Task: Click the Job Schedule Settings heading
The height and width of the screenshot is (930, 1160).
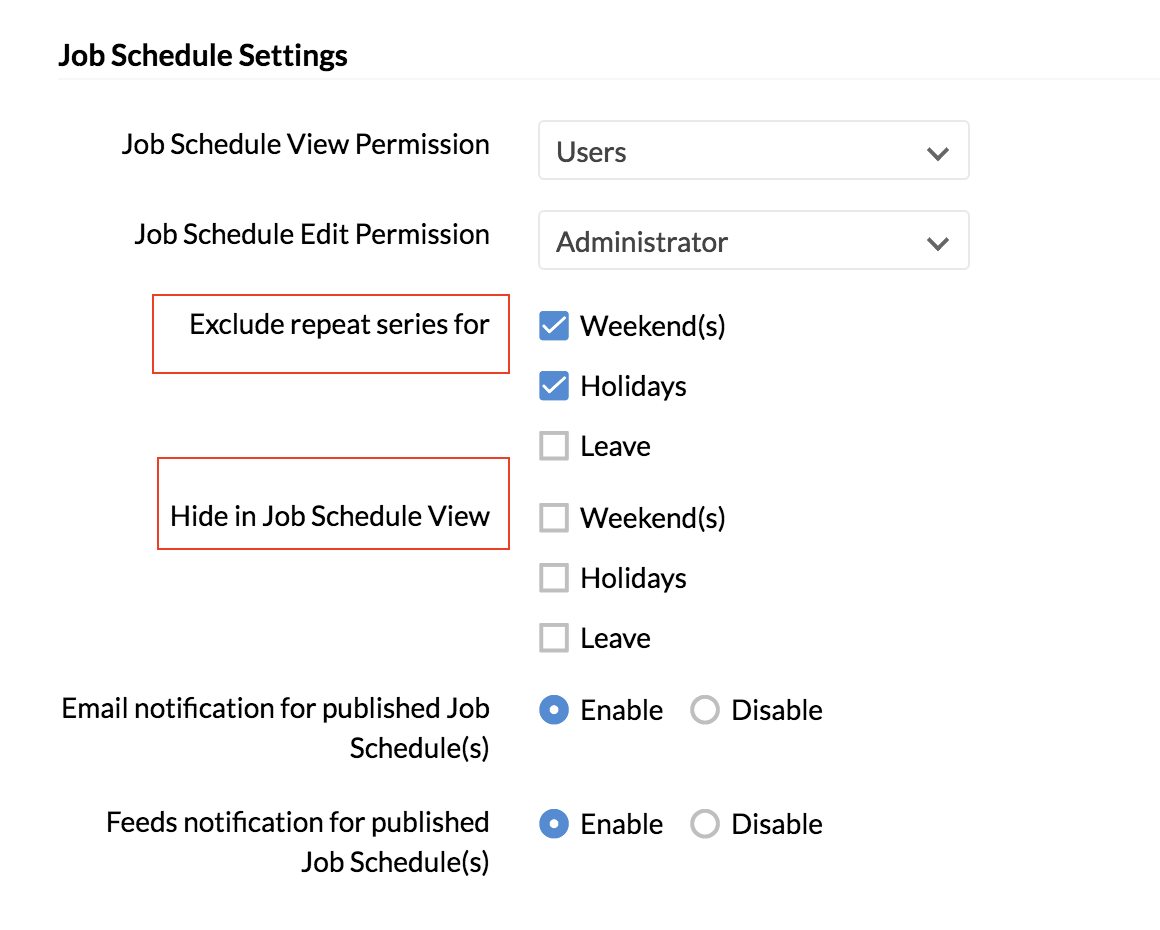Action: click(203, 55)
